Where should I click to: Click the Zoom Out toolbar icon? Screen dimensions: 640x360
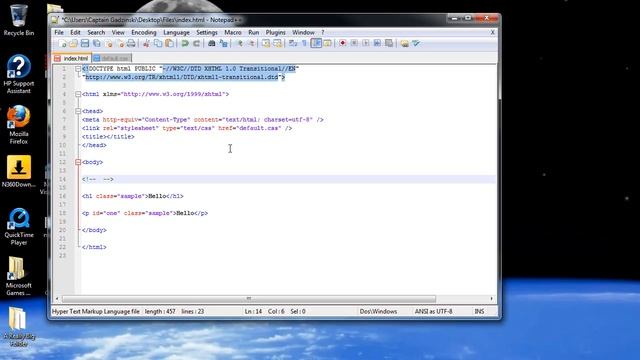coord(251,43)
